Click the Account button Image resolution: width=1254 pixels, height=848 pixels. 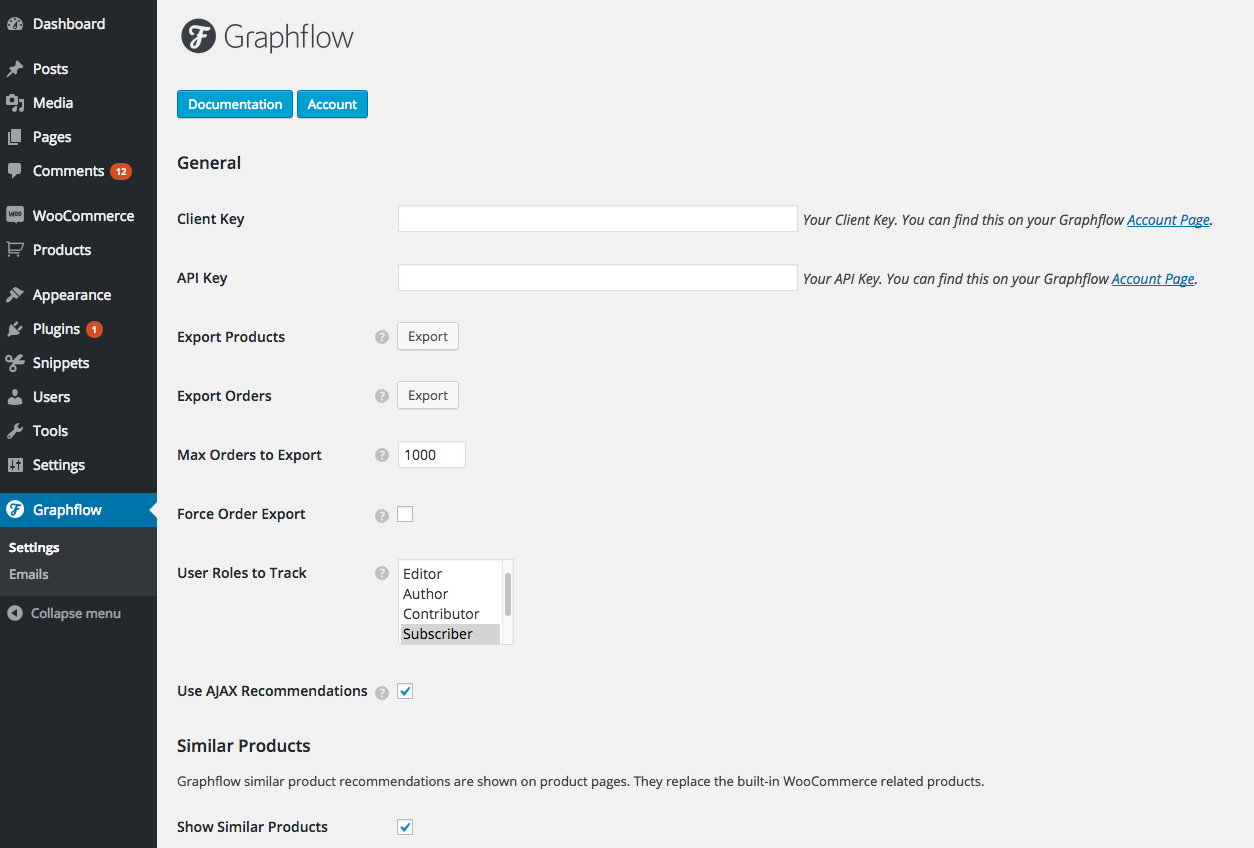coord(332,104)
